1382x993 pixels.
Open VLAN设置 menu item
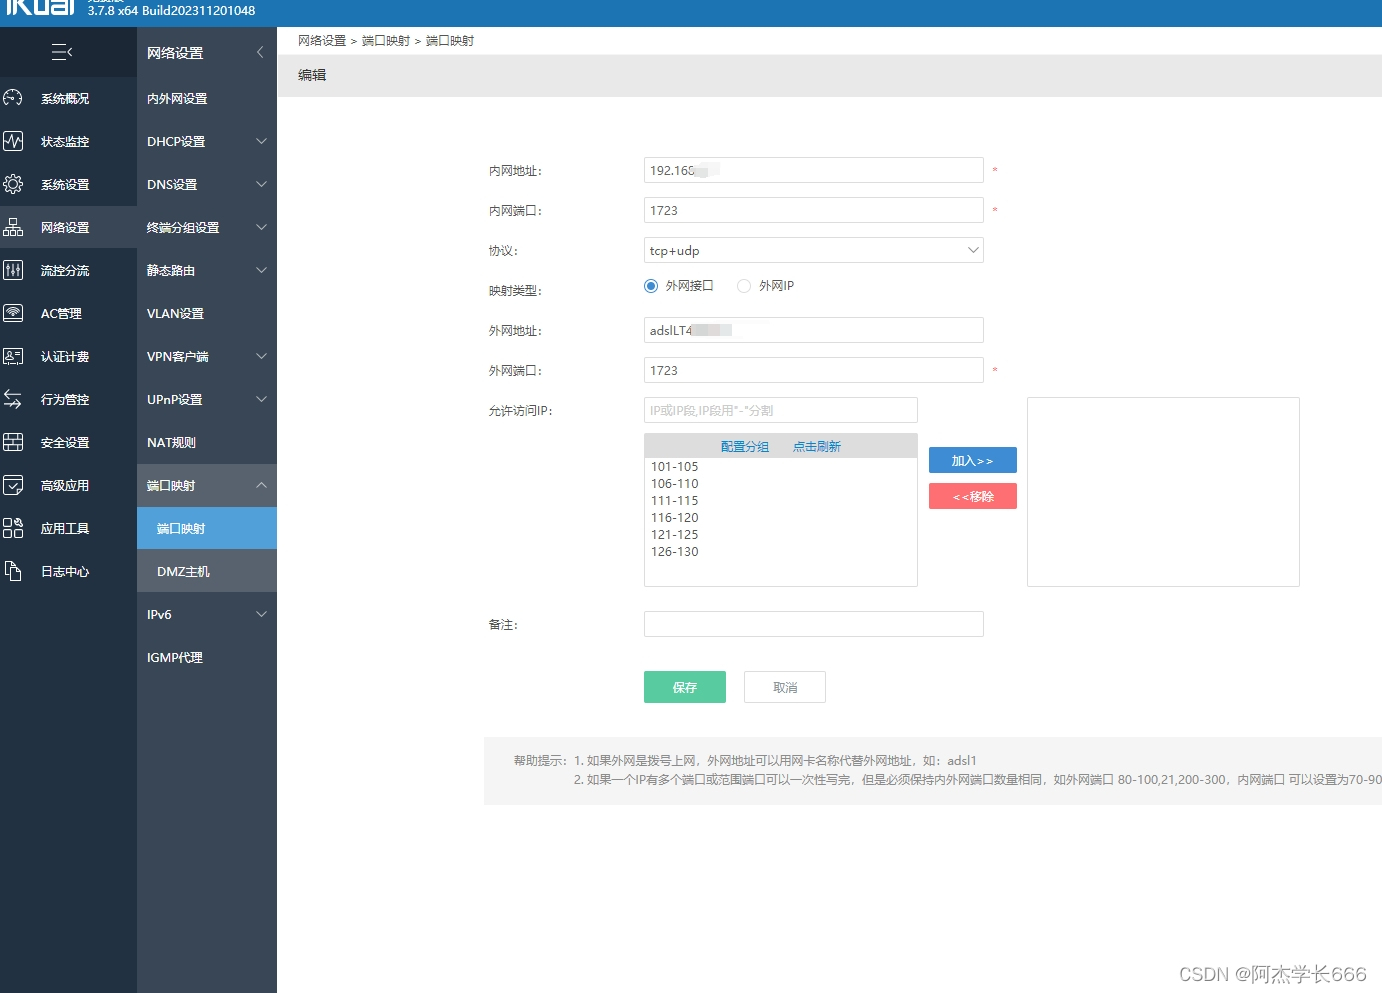point(206,313)
